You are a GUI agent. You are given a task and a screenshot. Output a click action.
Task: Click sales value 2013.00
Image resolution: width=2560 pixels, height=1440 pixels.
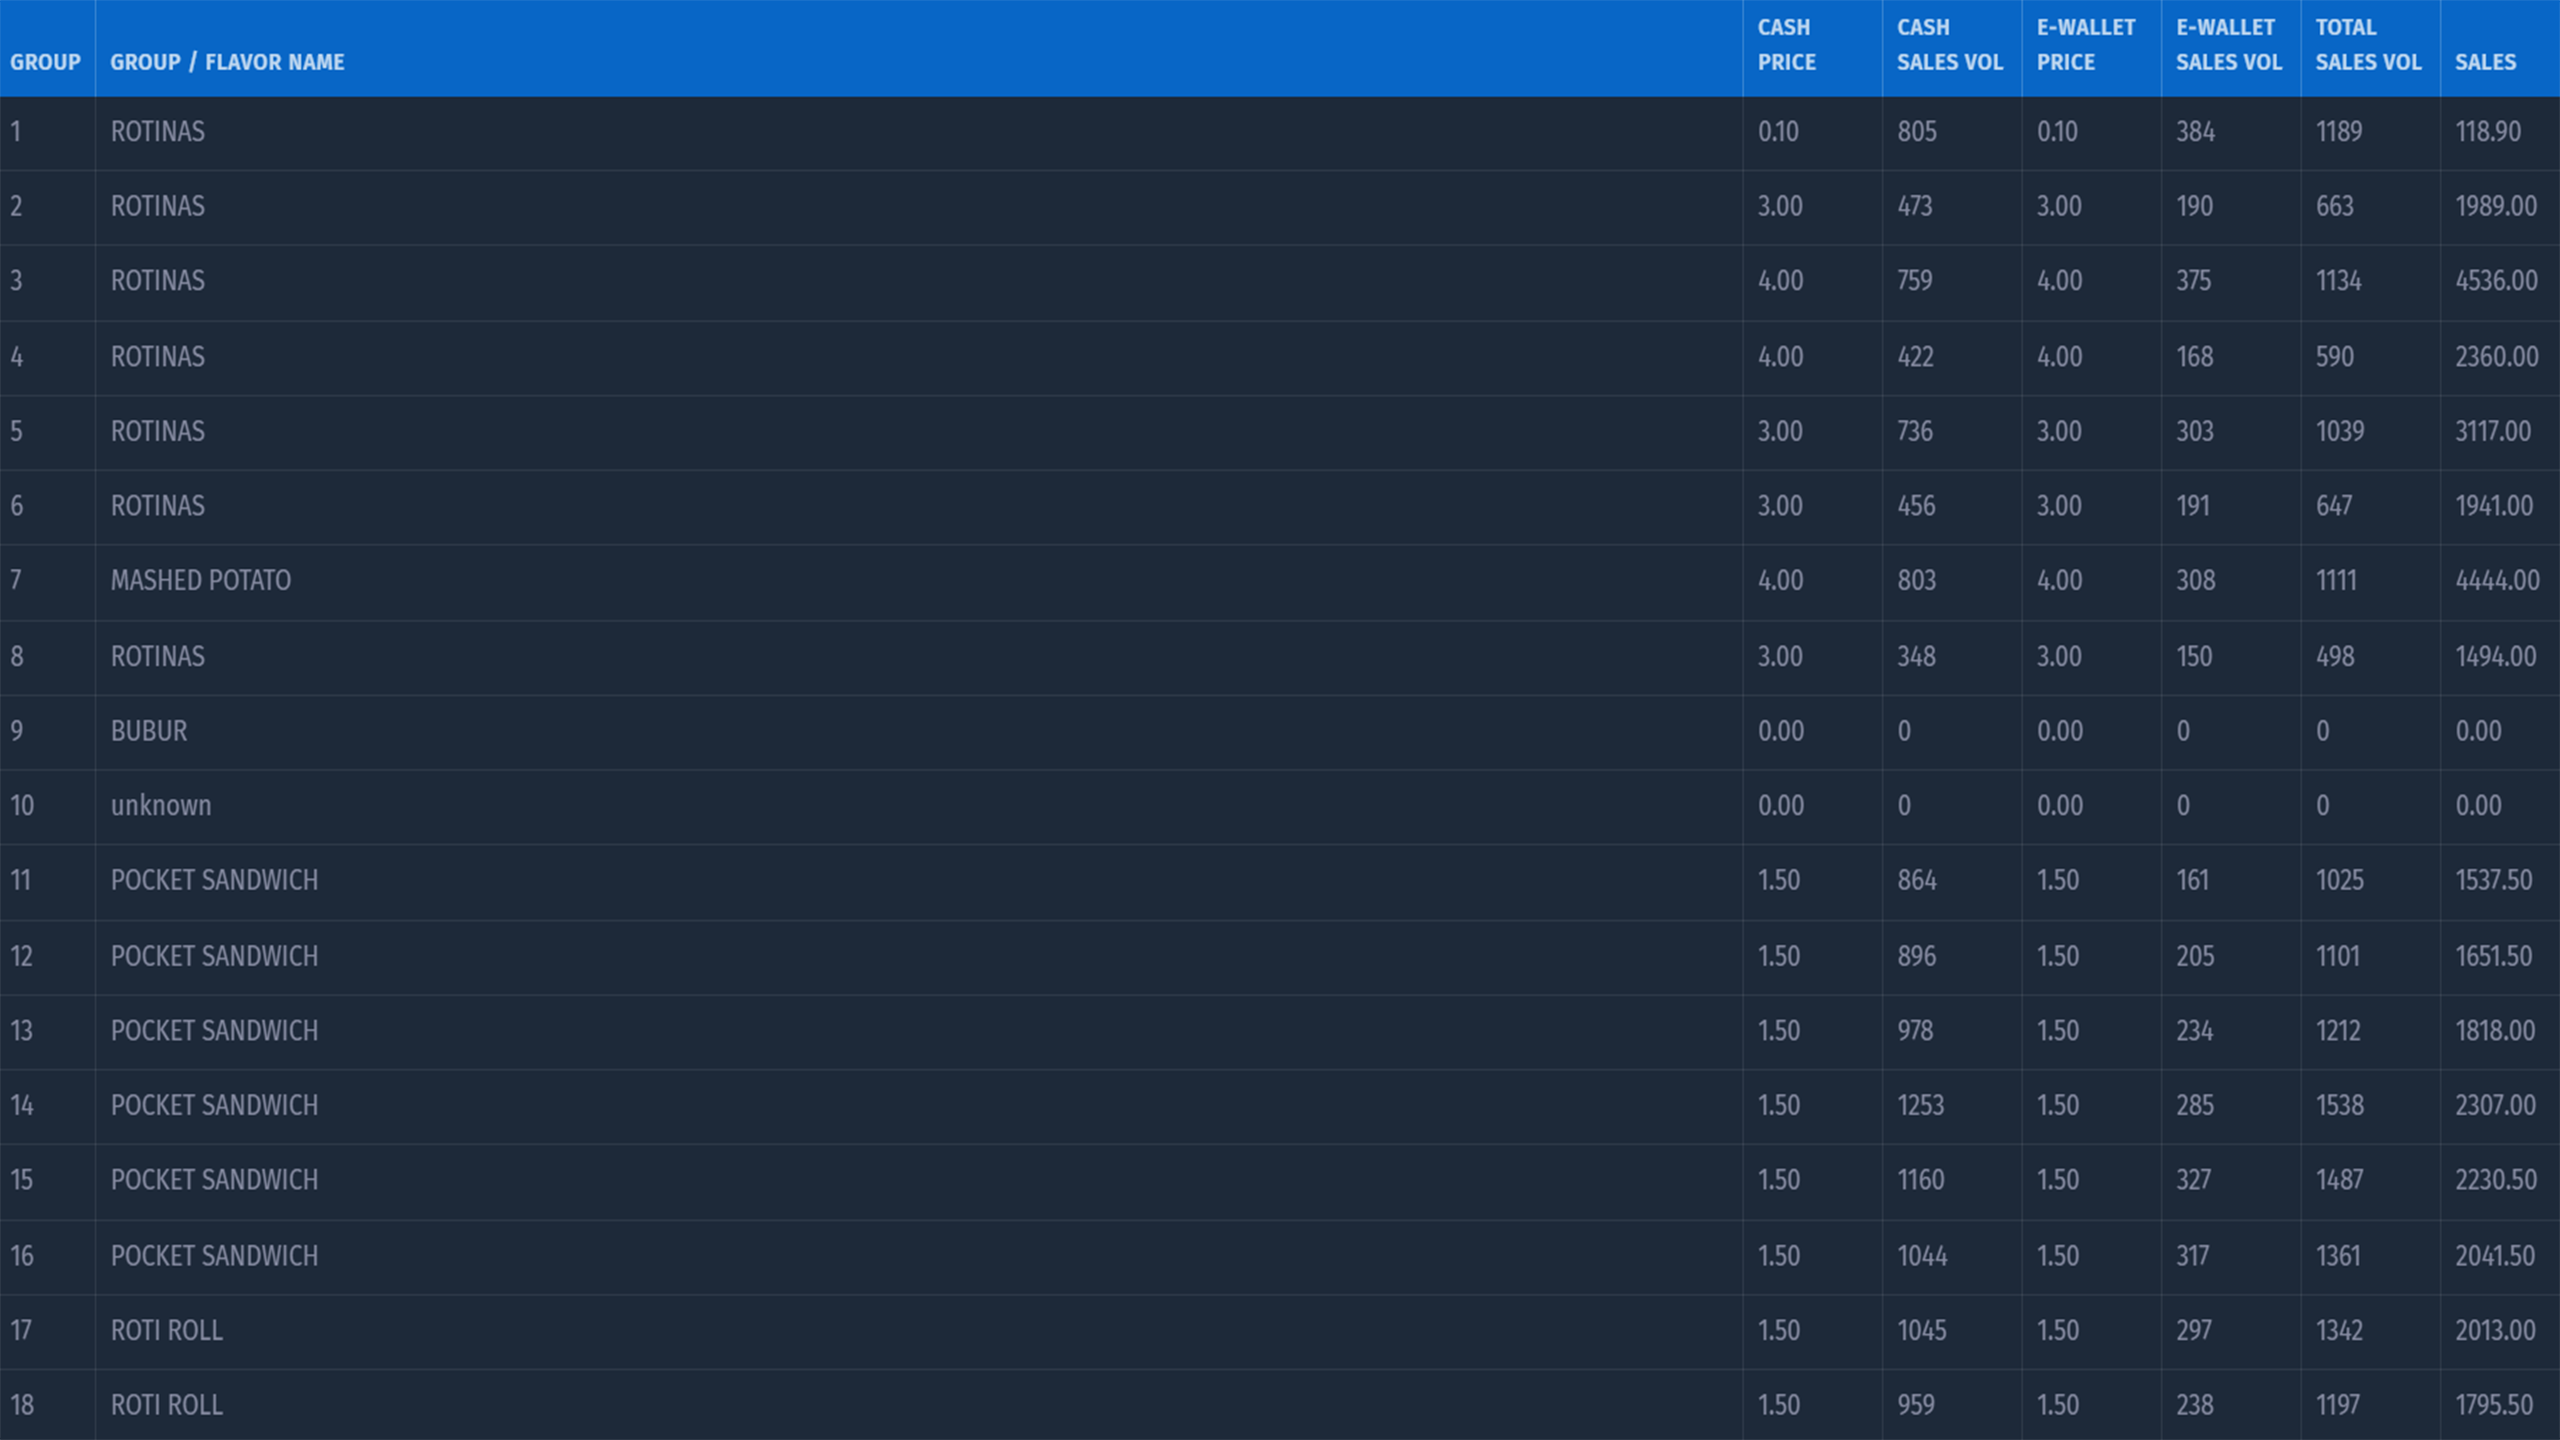[2496, 1330]
